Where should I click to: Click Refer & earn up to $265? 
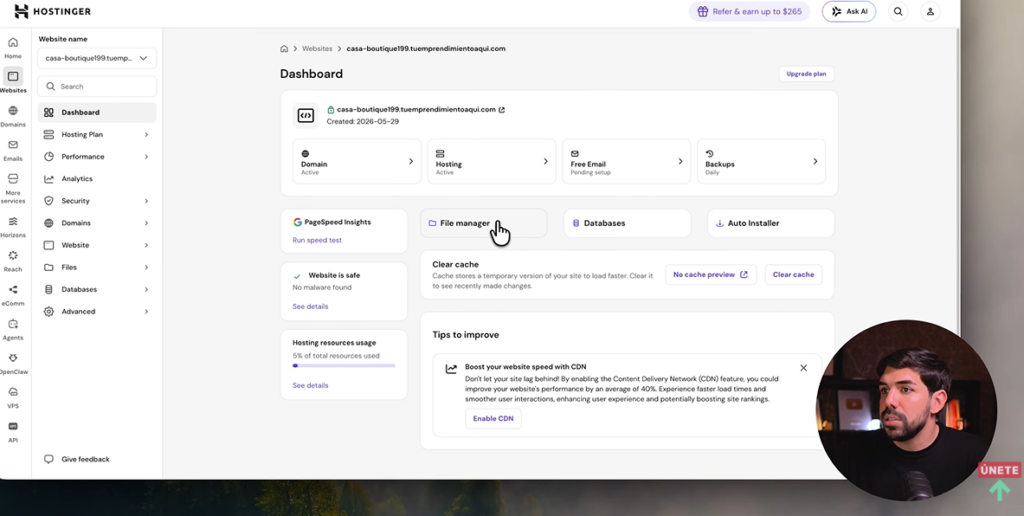749,12
